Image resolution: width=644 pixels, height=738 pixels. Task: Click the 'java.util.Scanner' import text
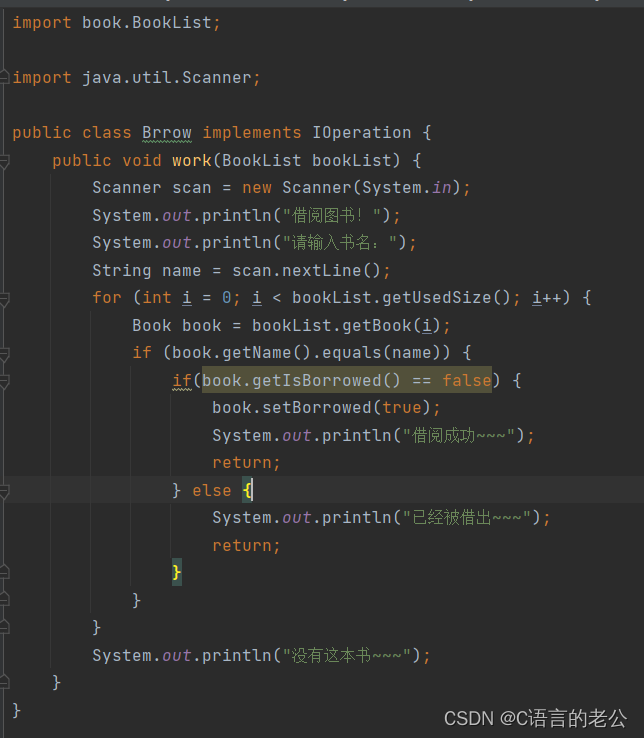167,78
